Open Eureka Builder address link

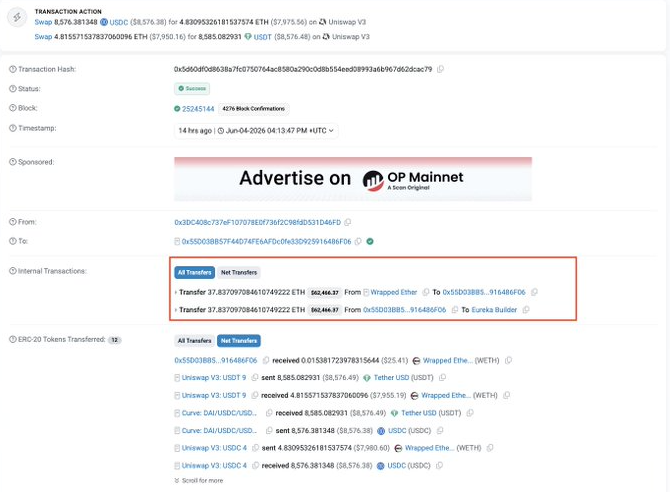[494, 310]
